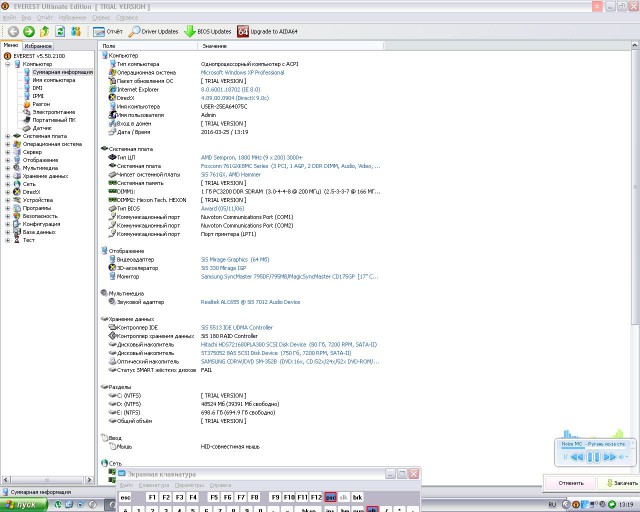Open the AMD Sempron CPU link
The height and width of the screenshot is (512, 640).
251,157
